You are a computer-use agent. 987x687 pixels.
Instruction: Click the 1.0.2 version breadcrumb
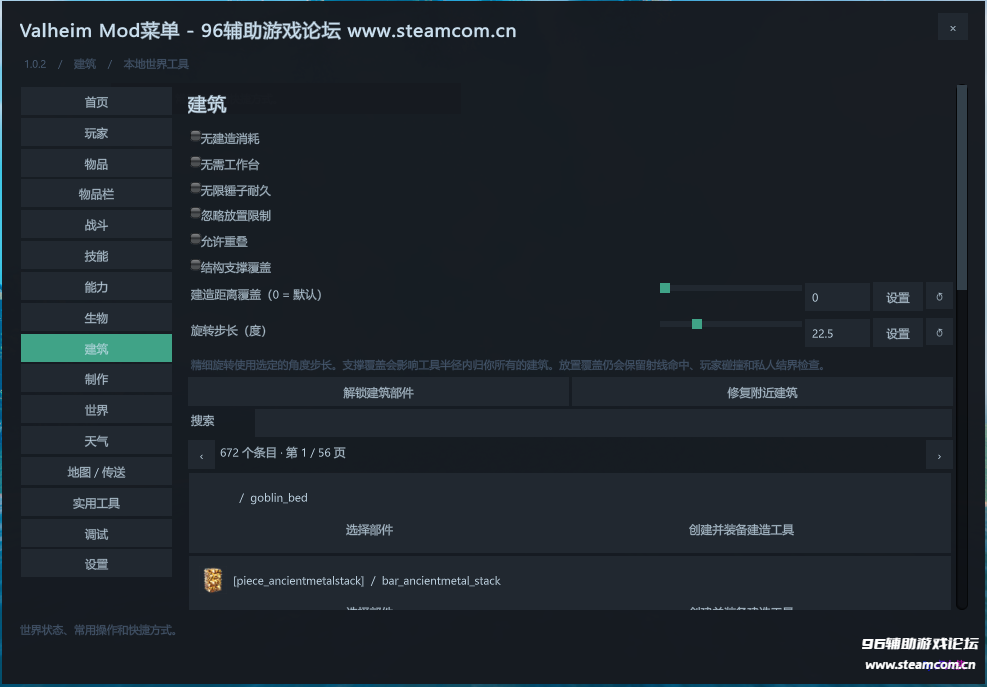point(35,64)
